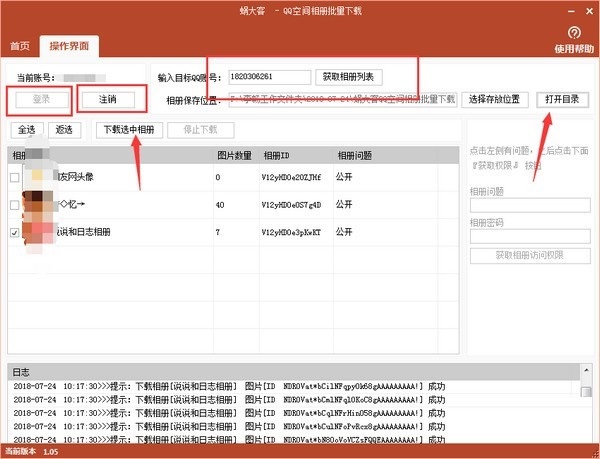Click the 注销 logout button
The height and width of the screenshot is (459, 600).
pos(108,99)
